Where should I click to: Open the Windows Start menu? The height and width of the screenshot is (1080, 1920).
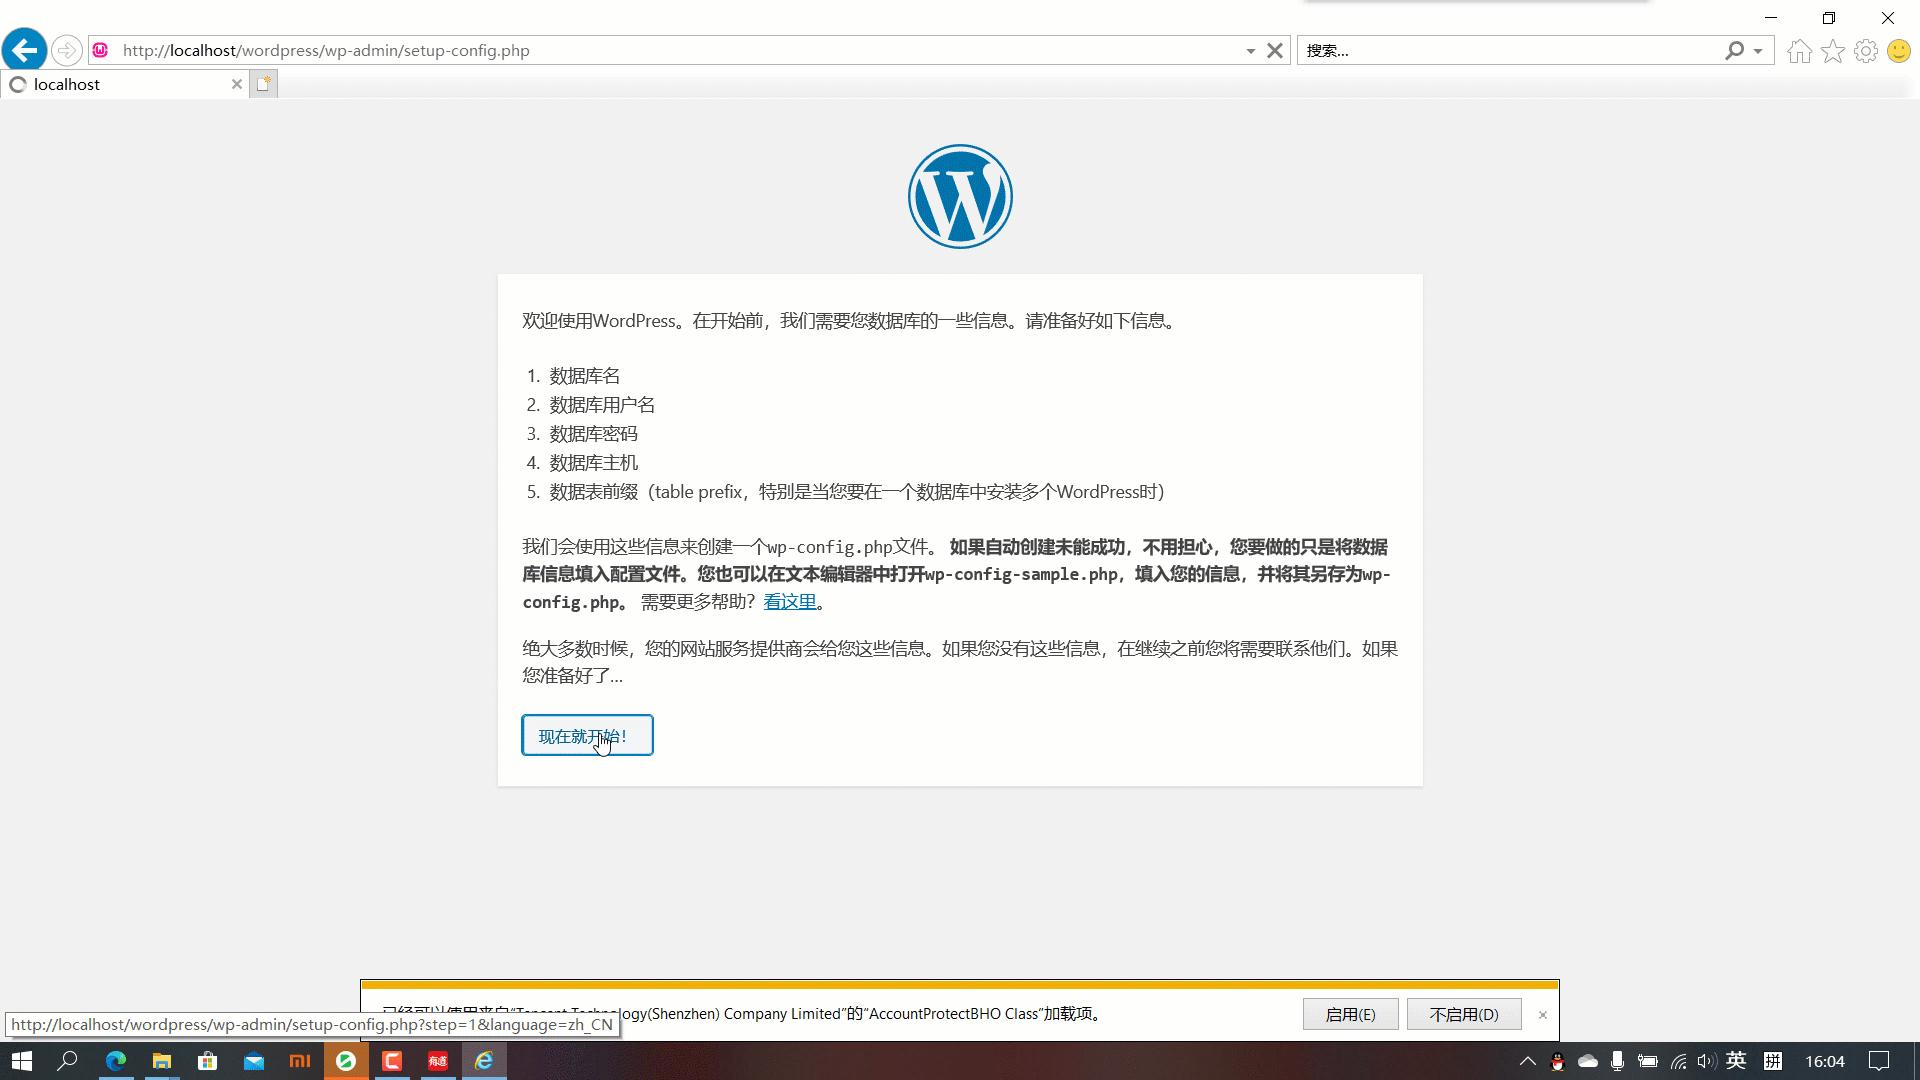(22, 1061)
